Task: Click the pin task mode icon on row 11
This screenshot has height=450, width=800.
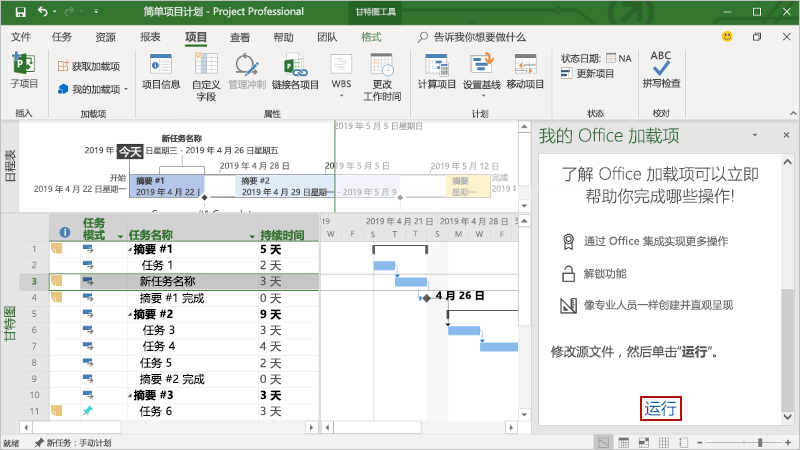Action: tap(88, 410)
